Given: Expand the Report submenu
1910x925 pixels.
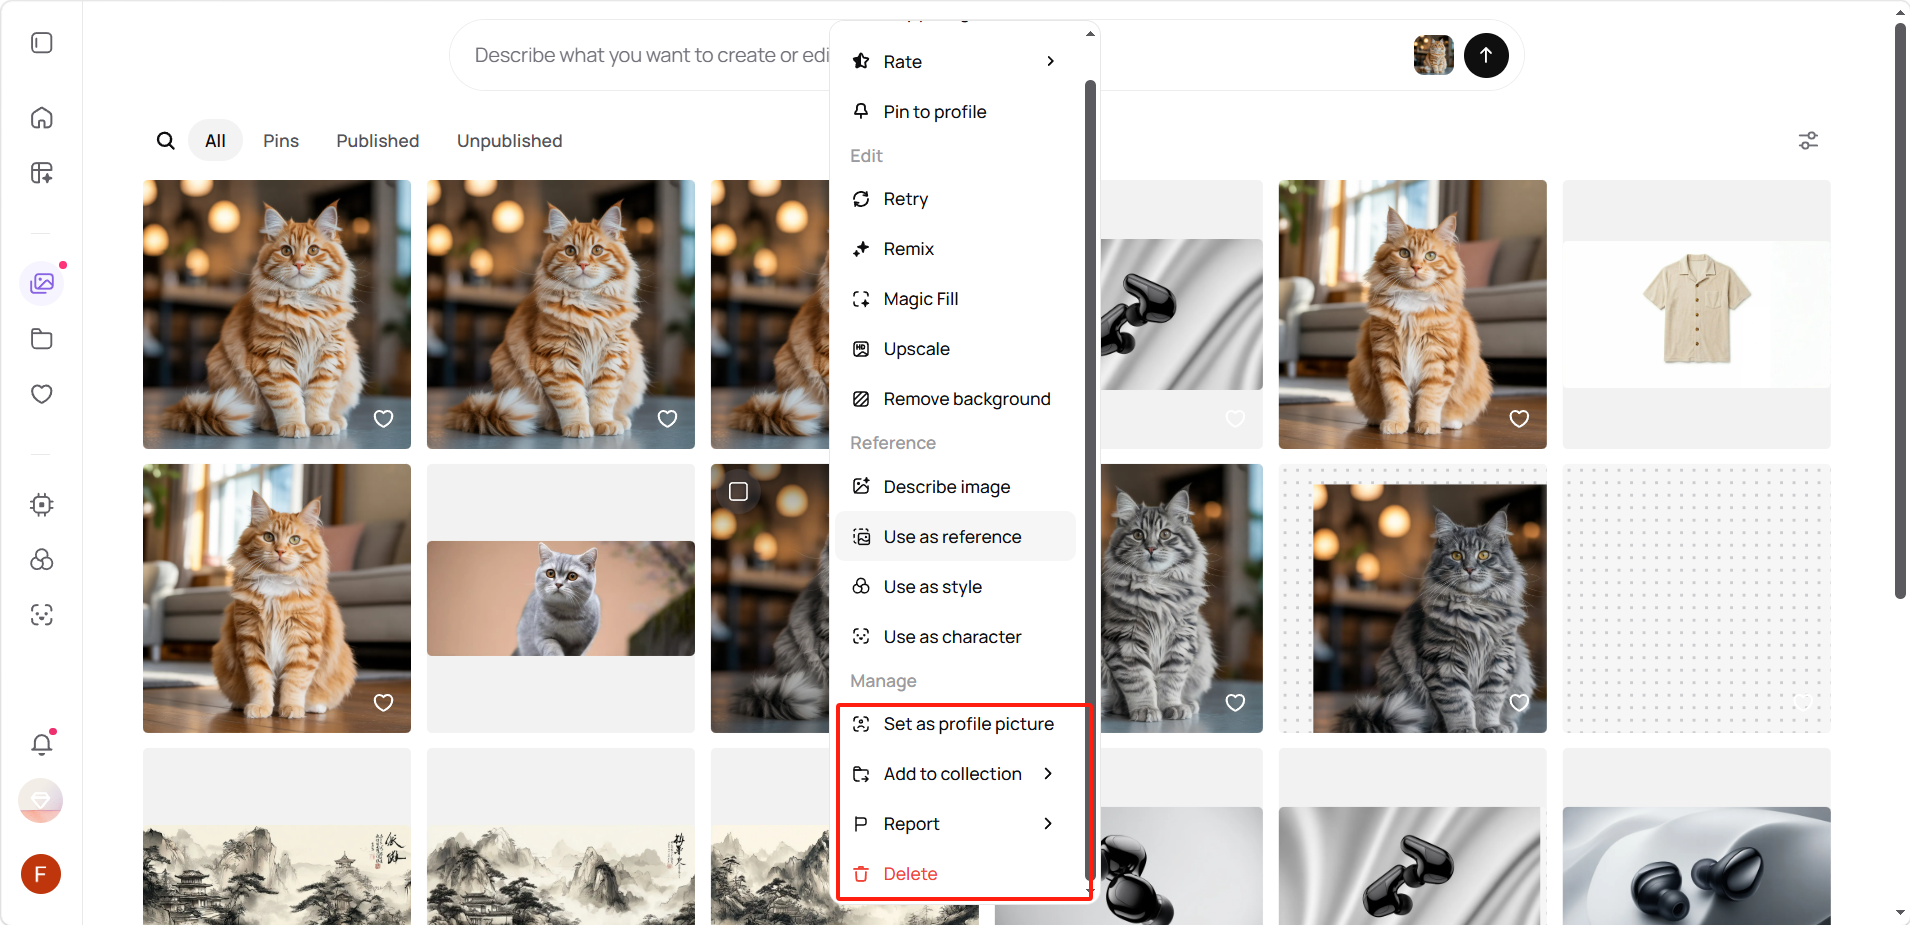Looking at the screenshot, I should (x=955, y=824).
